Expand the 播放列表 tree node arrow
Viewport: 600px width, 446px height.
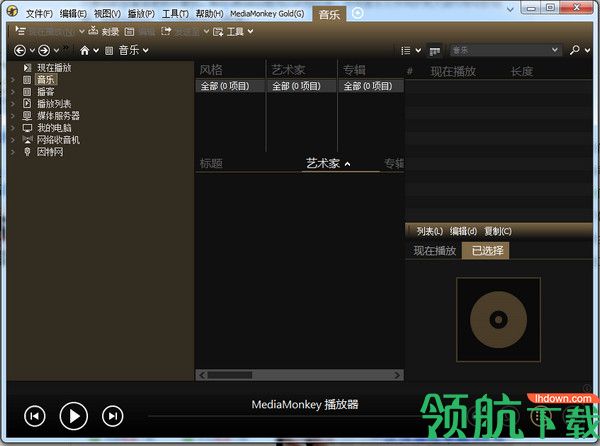13,104
